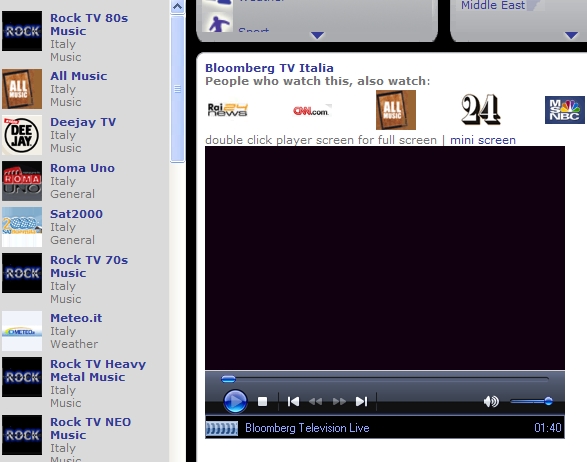The width and height of the screenshot is (587, 462).
Task: Click the Deejay TV logo icon
Action: (22, 135)
